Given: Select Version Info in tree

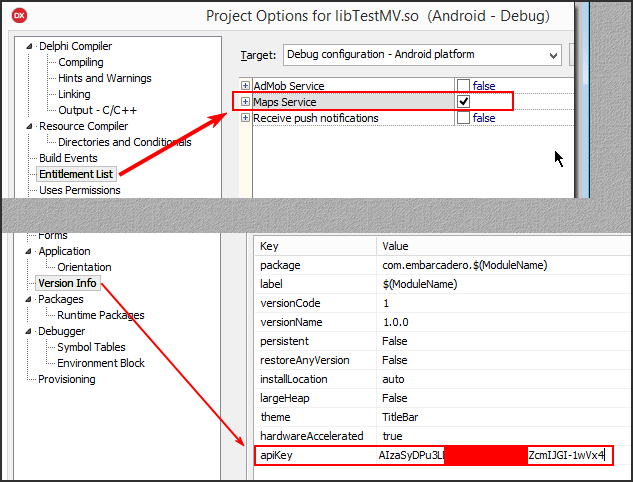Looking at the screenshot, I should click(x=67, y=283).
